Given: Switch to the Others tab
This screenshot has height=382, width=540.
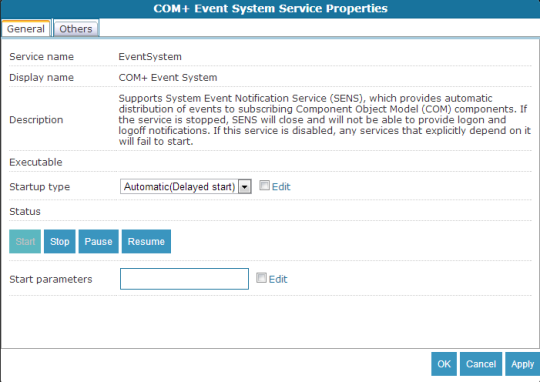Looking at the screenshot, I should pyautogui.click(x=76, y=28).
